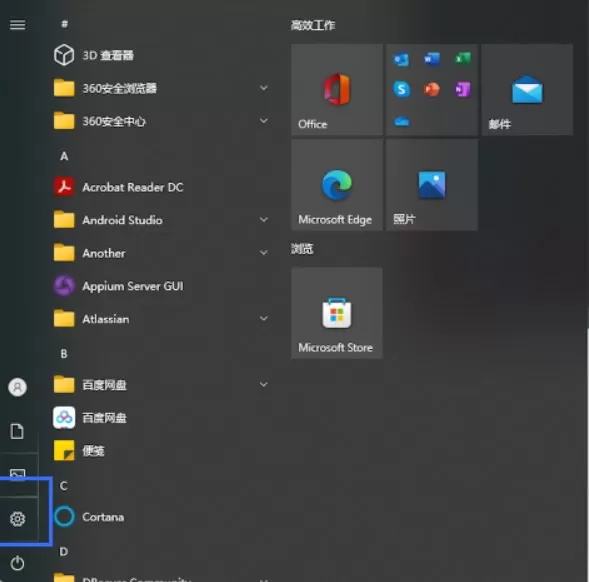This screenshot has width=589, height=582.
Task: Jump via the A letter header
Action: pyautogui.click(x=64, y=156)
